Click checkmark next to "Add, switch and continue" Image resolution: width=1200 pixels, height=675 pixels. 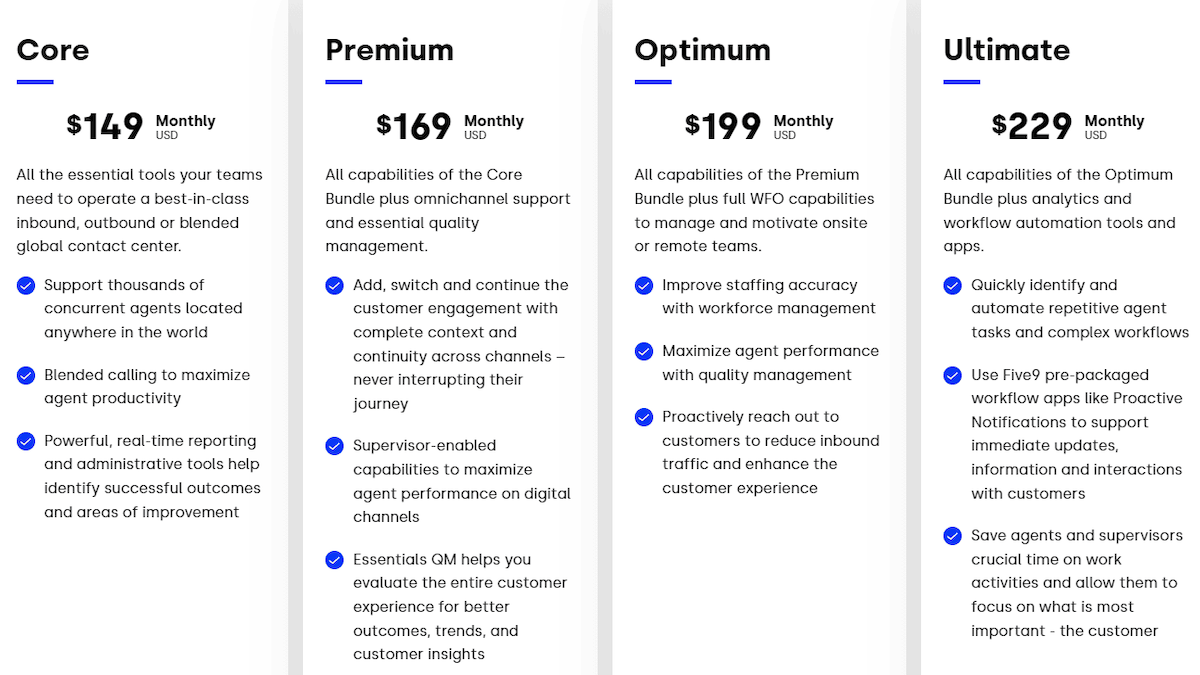(335, 286)
